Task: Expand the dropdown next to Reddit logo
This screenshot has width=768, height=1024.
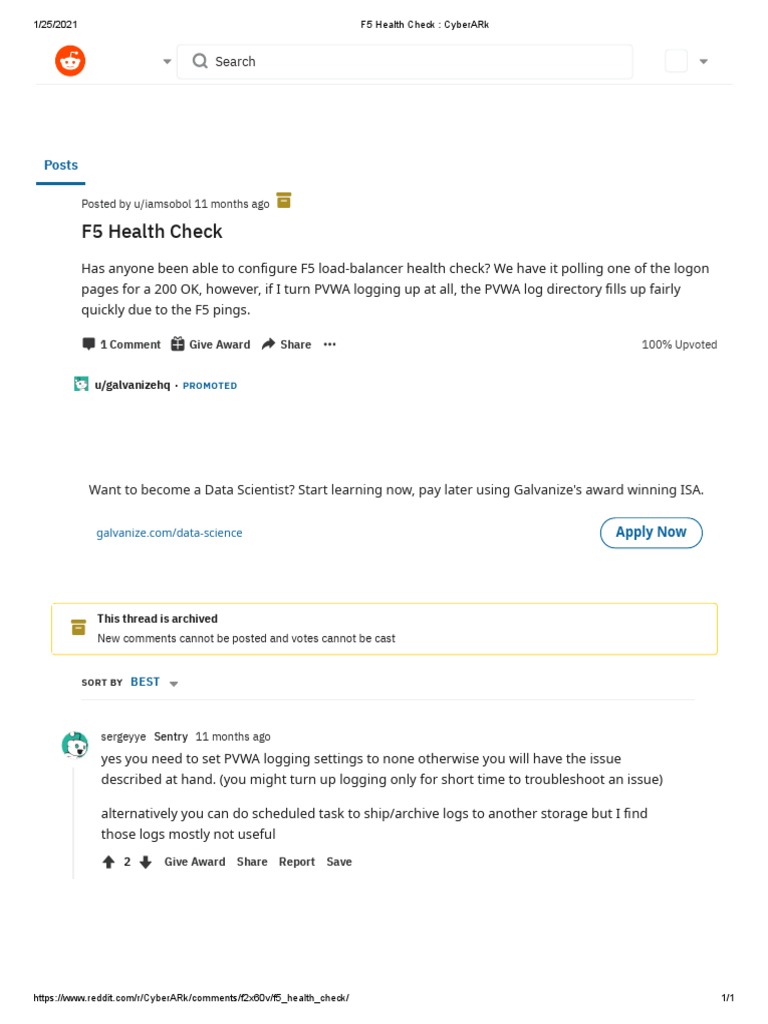Action: point(167,62)
